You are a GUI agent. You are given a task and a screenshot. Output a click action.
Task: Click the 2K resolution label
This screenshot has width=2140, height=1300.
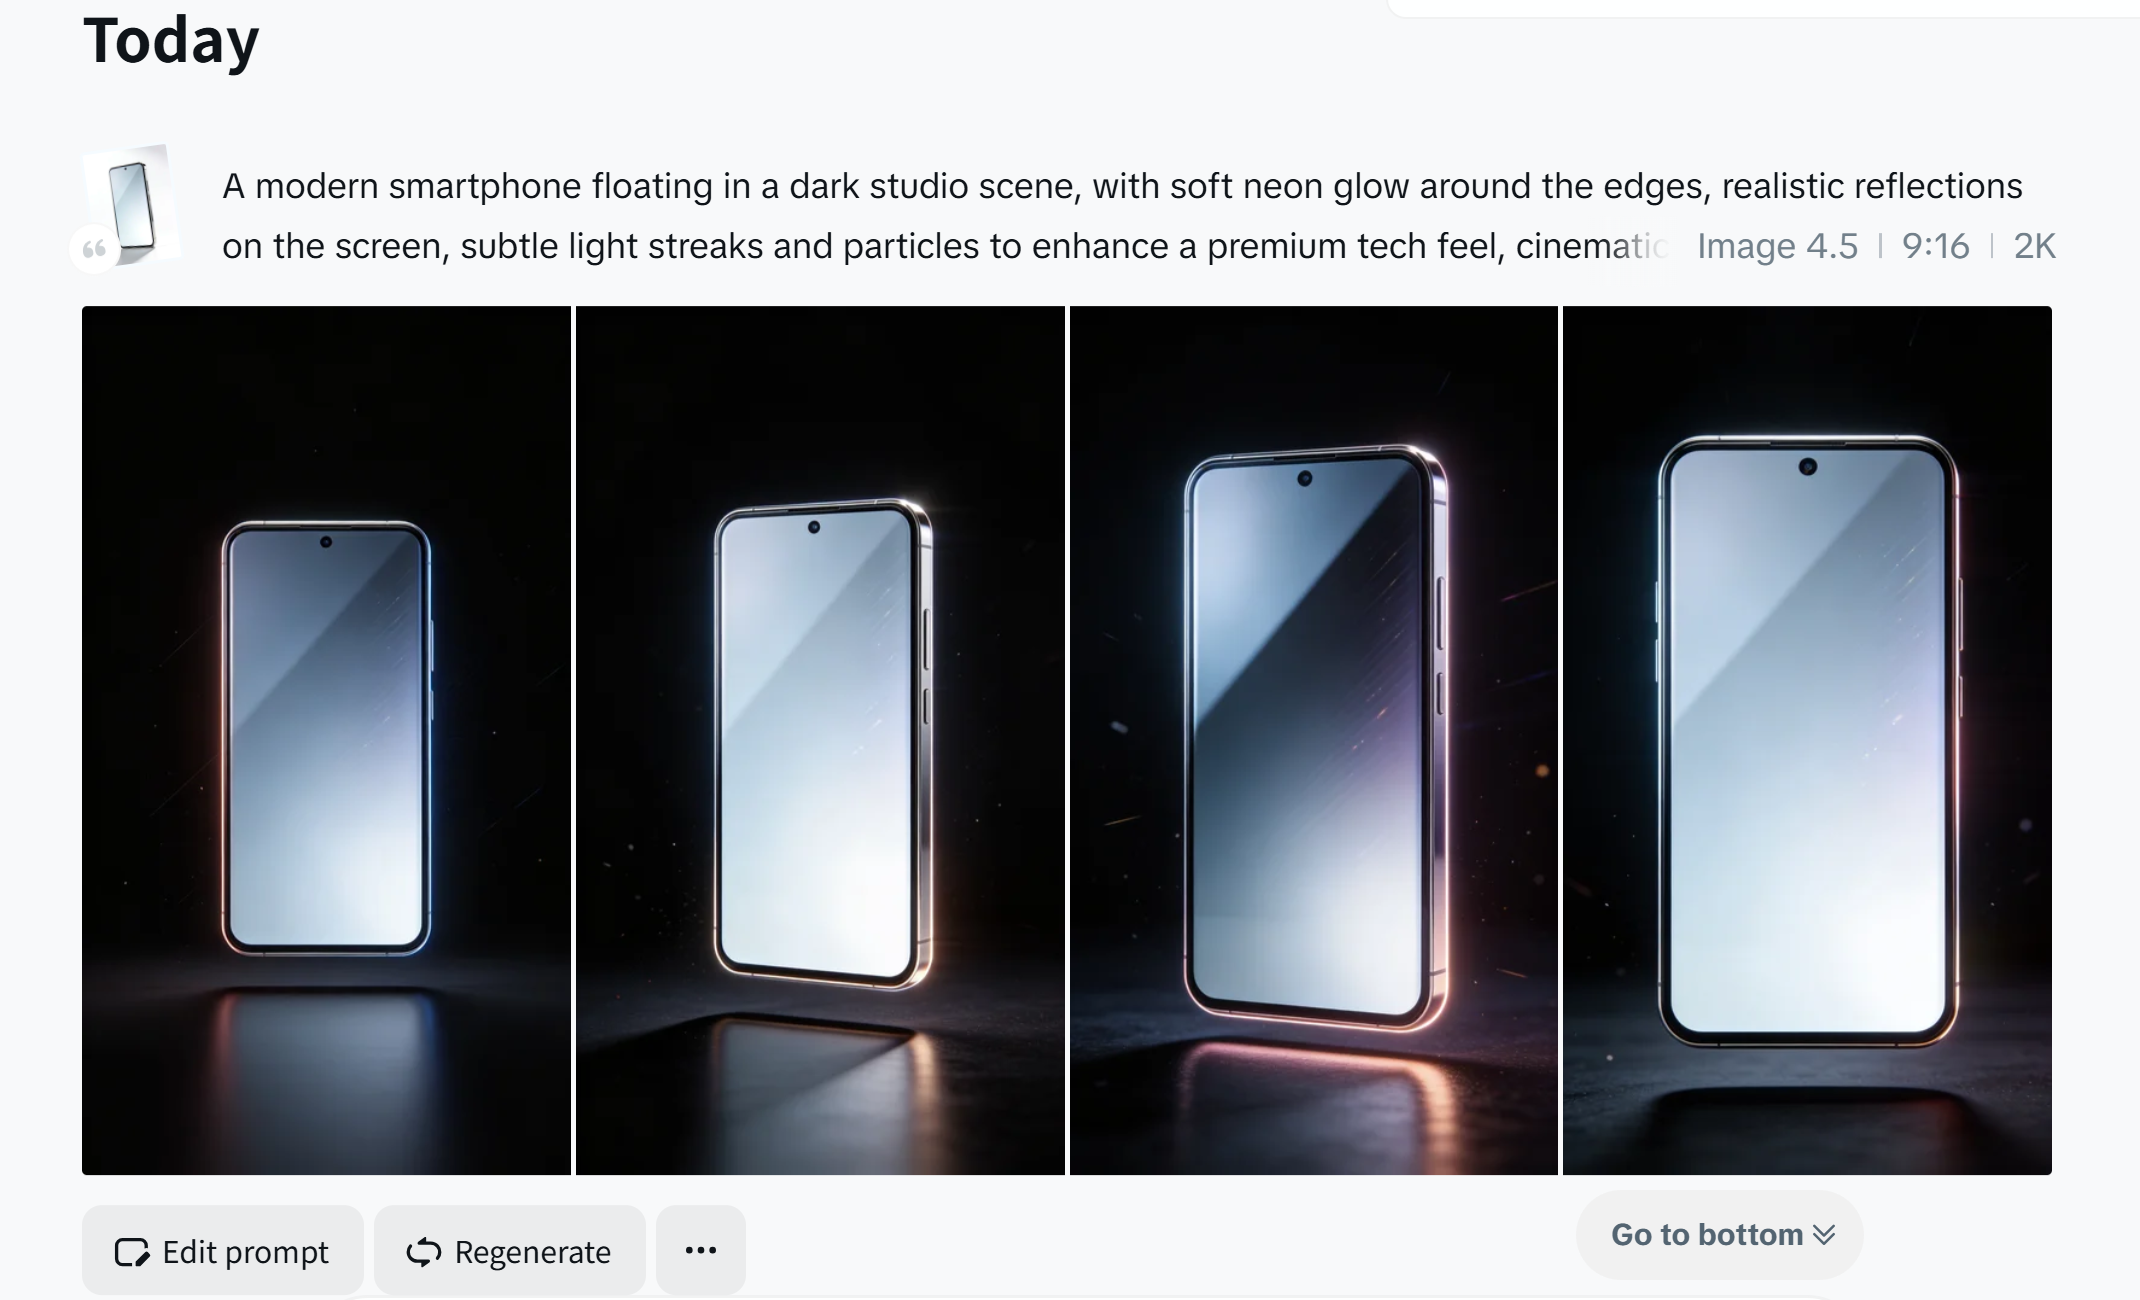[2034, 246]
